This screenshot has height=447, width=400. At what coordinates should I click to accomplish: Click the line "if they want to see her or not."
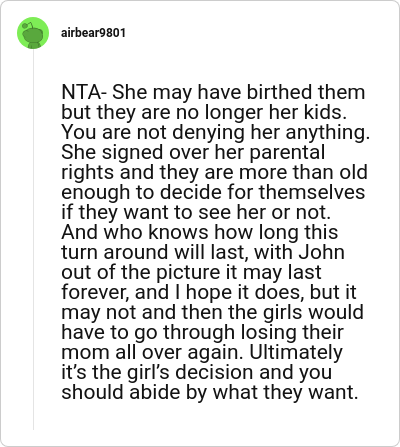[196, 212]
